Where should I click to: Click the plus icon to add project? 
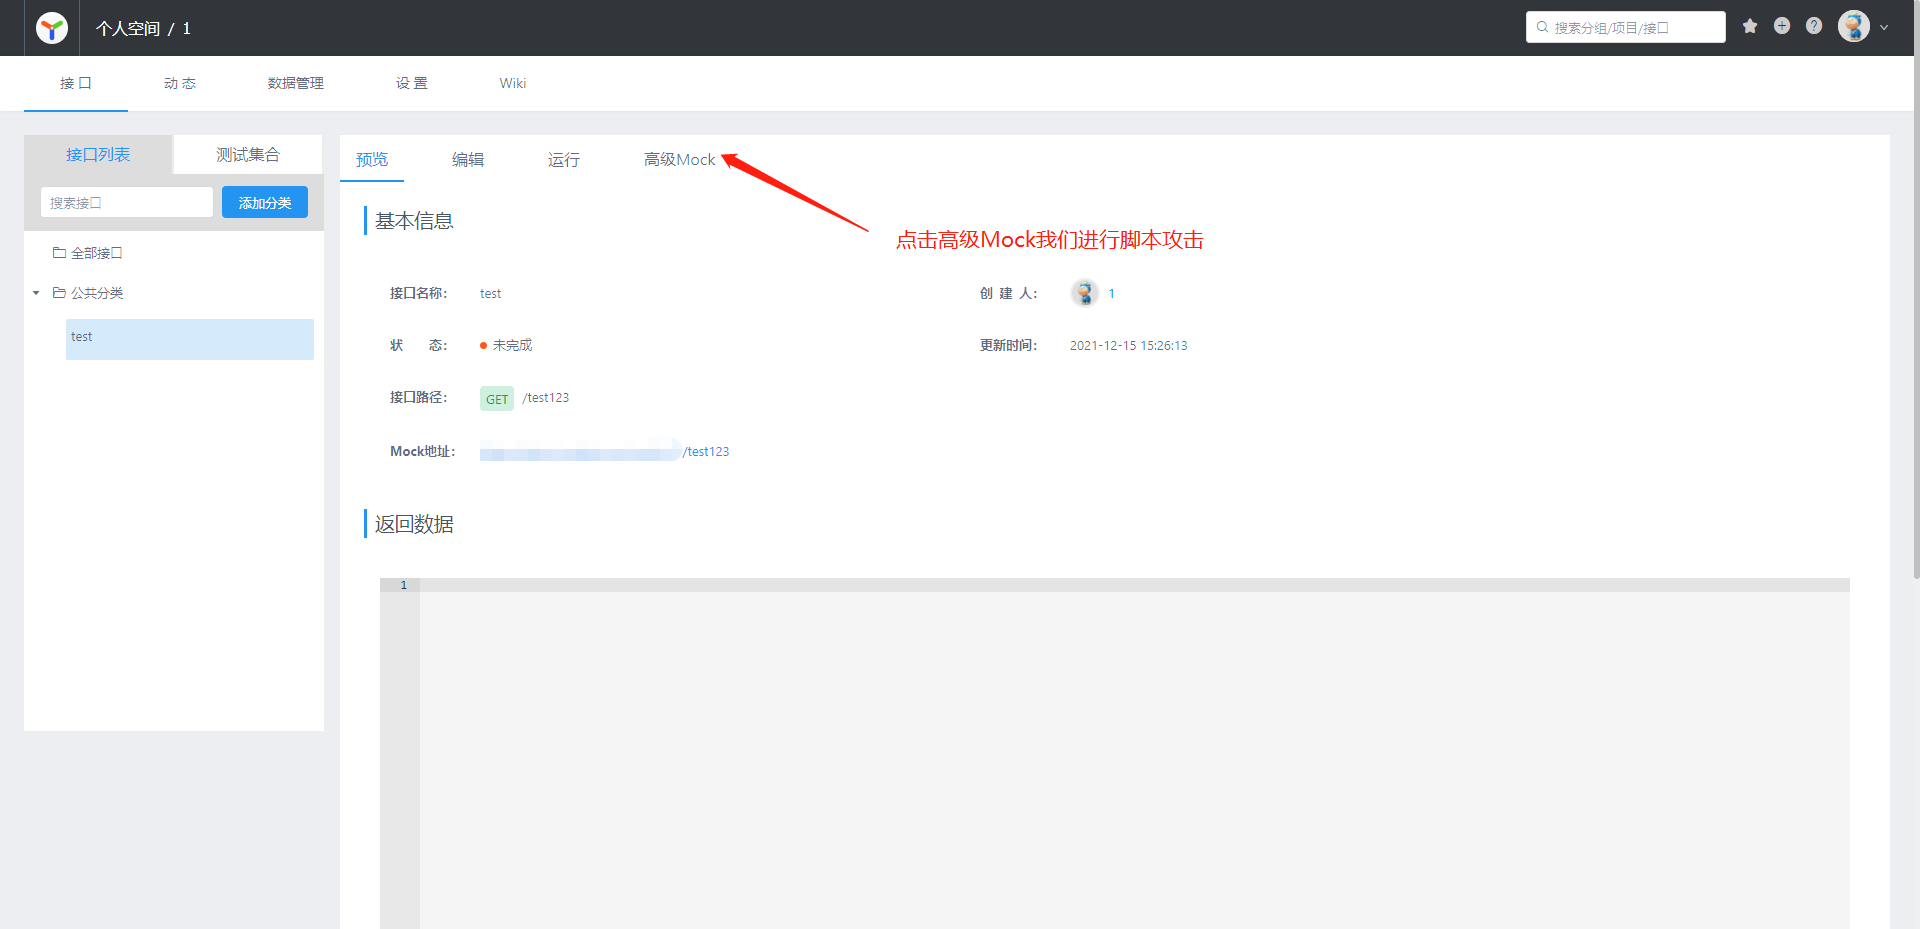click(x=1782, y=27)
